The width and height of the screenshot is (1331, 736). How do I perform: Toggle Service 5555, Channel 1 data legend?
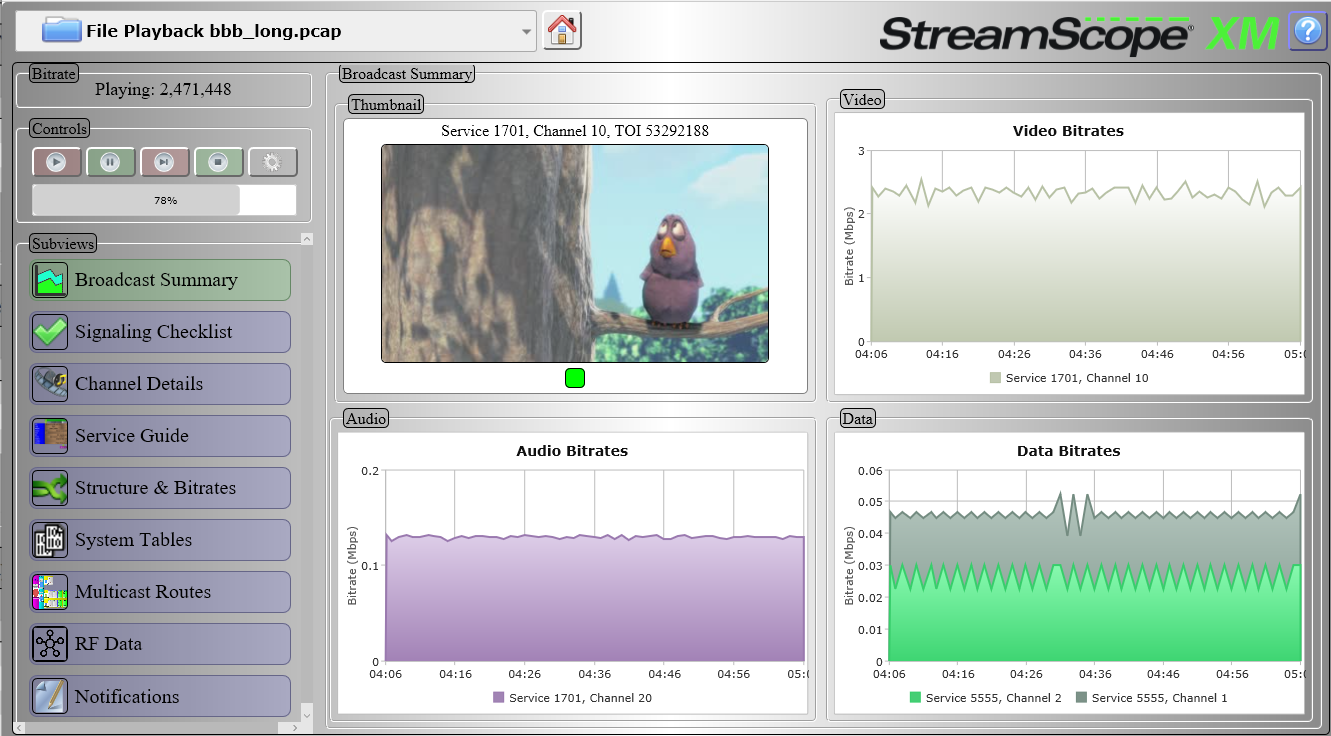[1151, 698]
